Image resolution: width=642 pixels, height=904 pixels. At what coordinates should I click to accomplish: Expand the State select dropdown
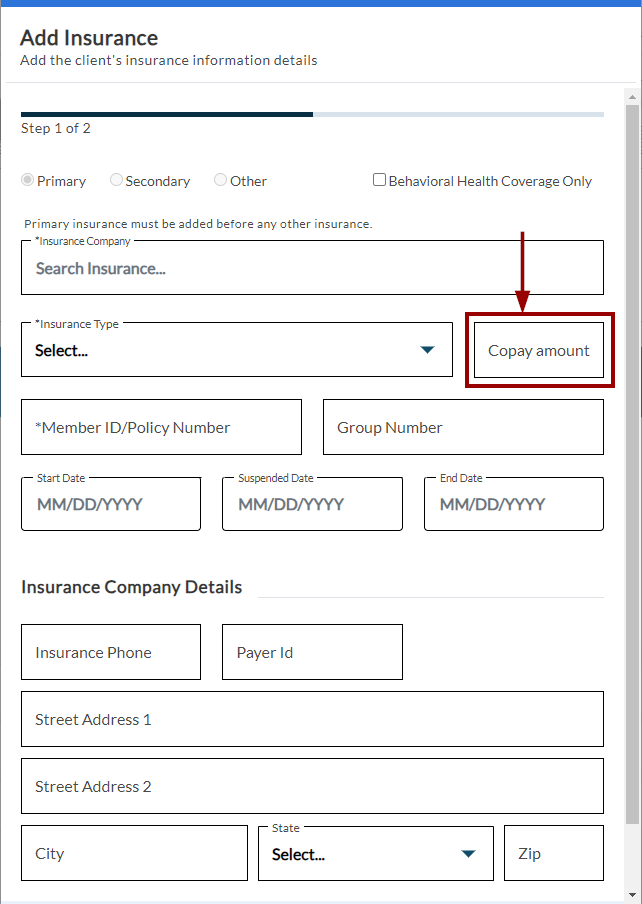point(376,853)
